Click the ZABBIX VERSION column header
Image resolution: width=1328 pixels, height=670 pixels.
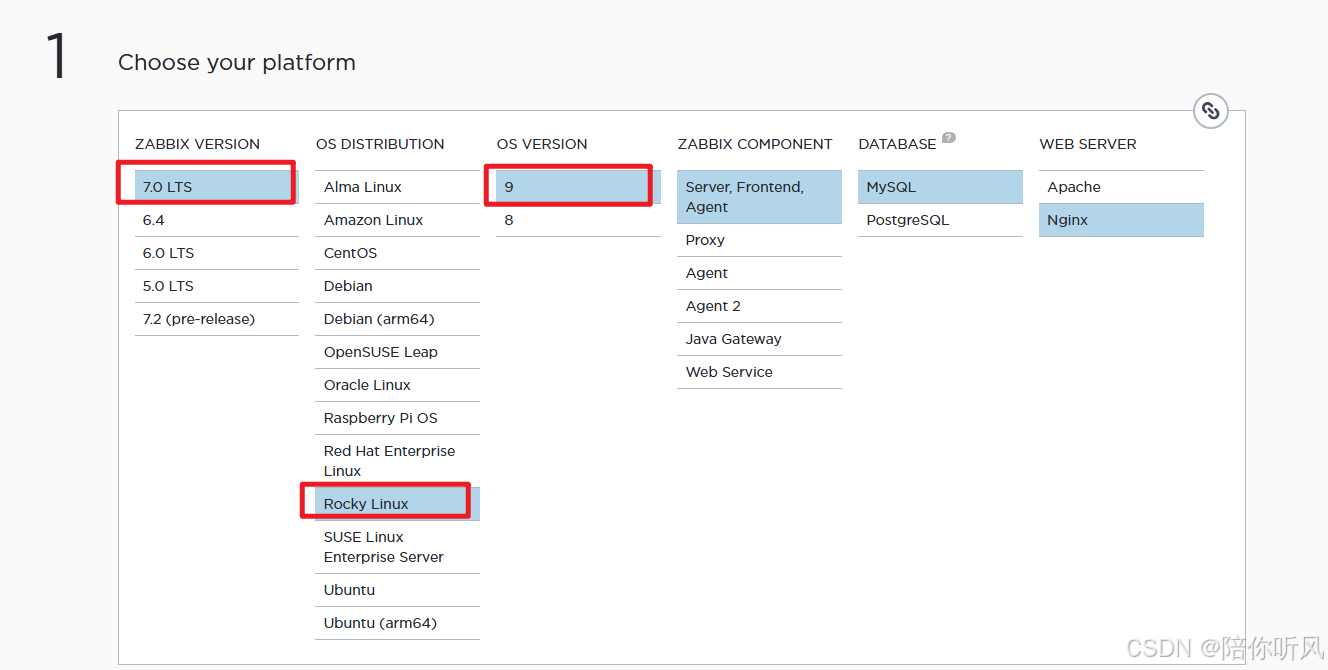(198, 144)
